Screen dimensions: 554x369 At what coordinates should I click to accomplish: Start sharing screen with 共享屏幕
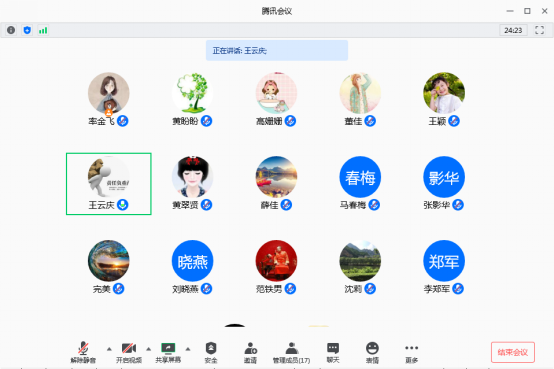(168, 352)
